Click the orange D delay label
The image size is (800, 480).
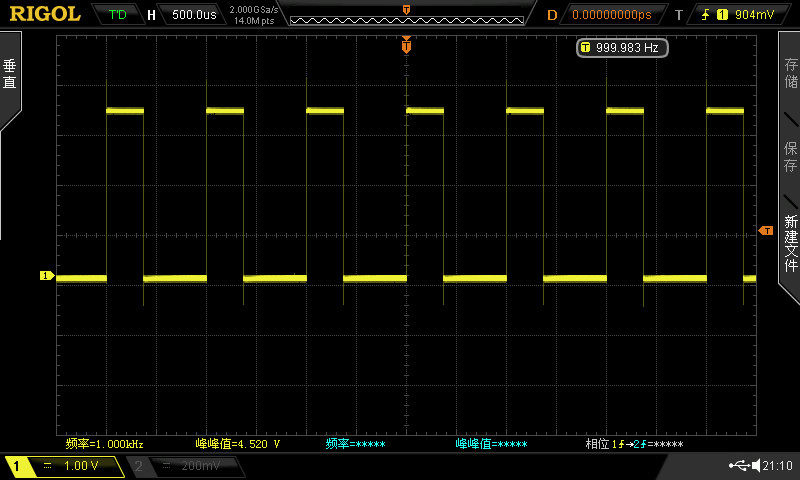(552, 15)
